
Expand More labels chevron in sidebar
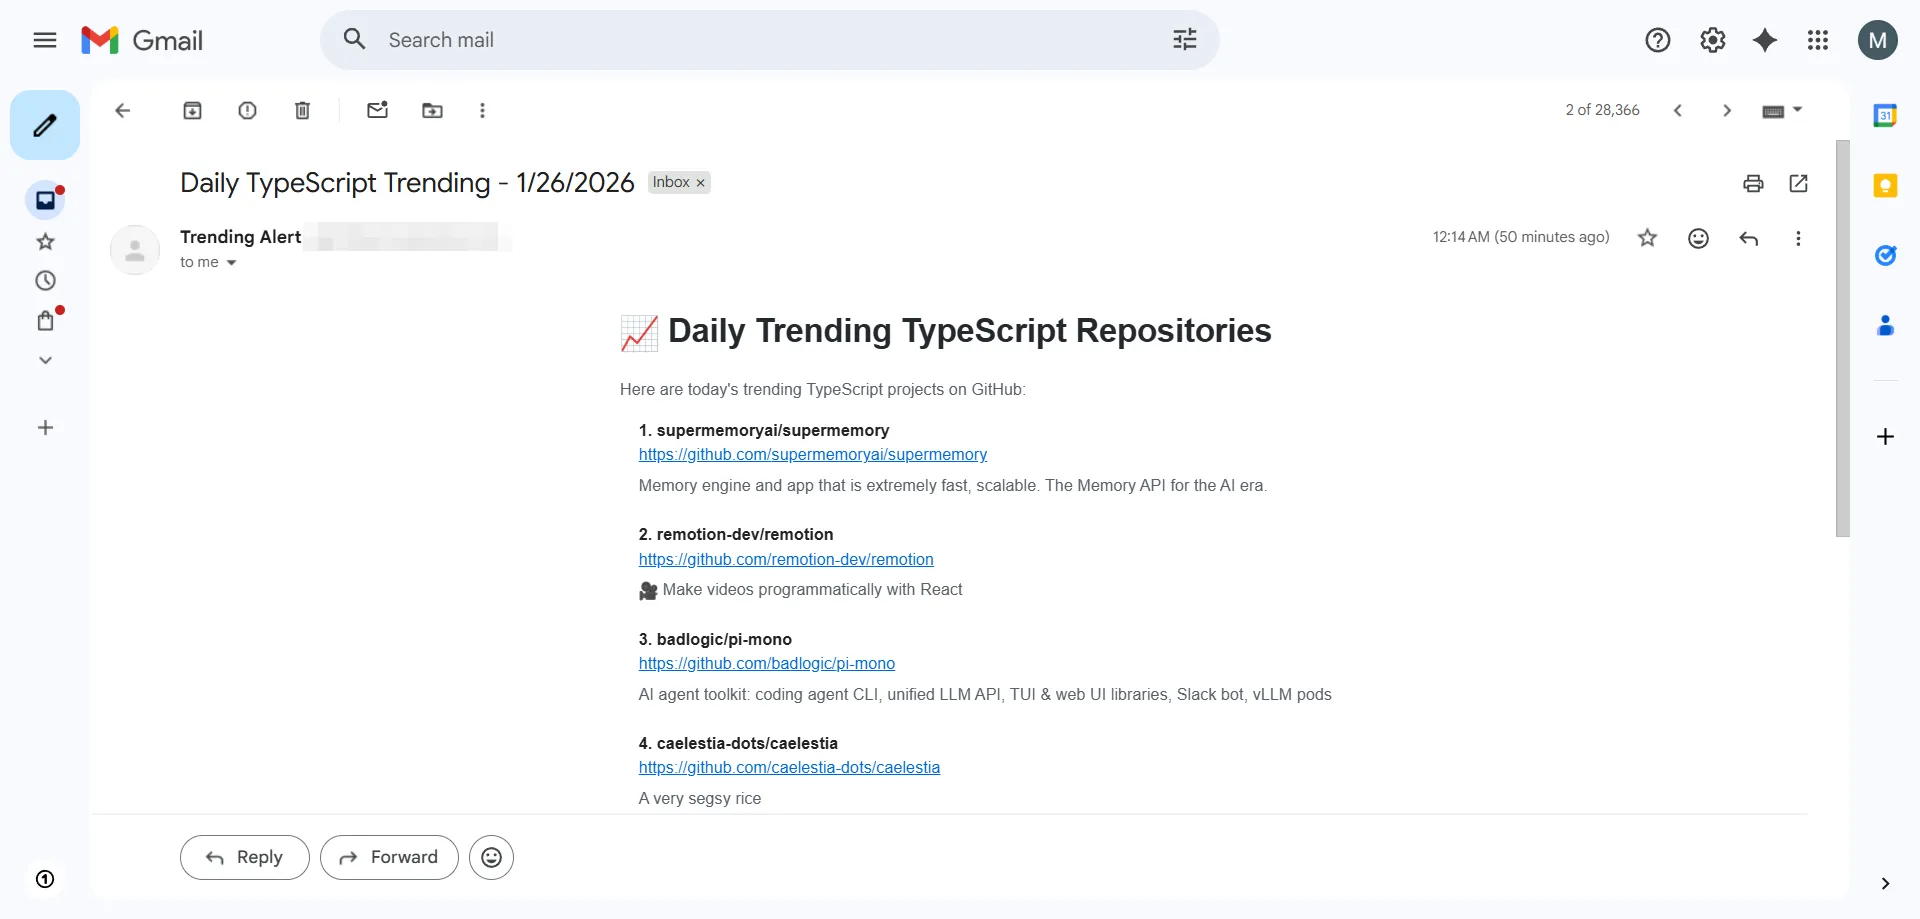tap(45, 360)
